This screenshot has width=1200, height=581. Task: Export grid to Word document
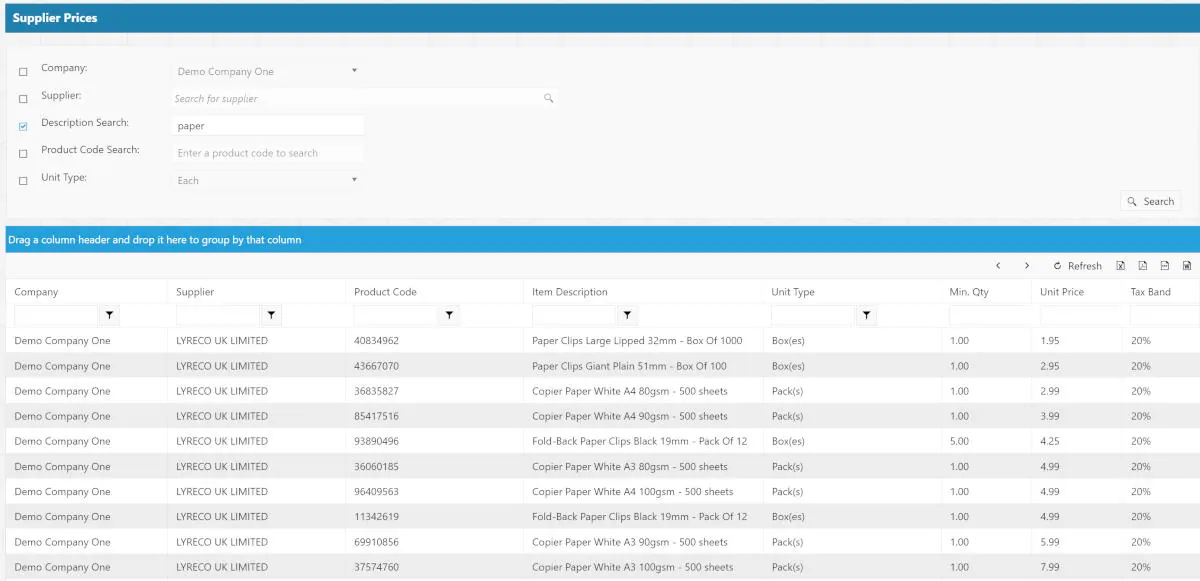tap(1187, 266)
